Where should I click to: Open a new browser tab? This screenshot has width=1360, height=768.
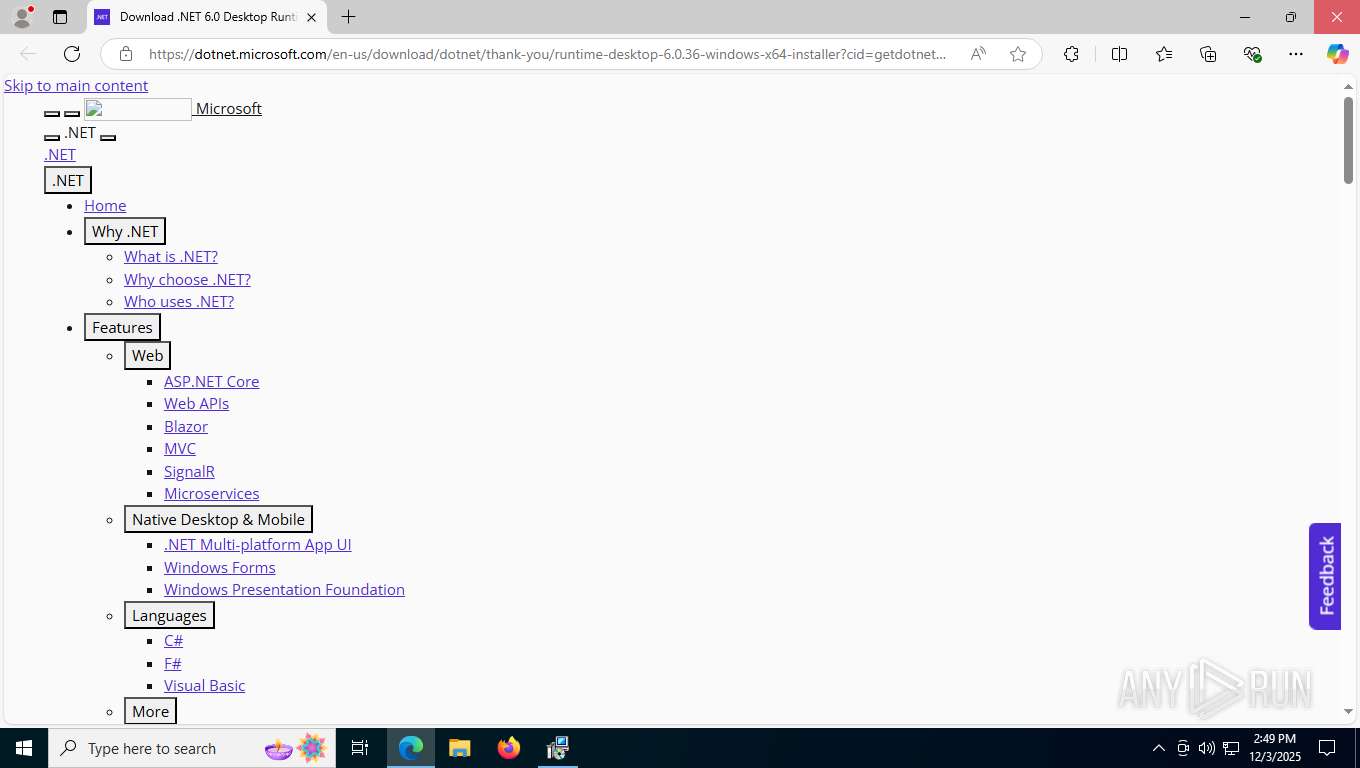coord(348,17)
